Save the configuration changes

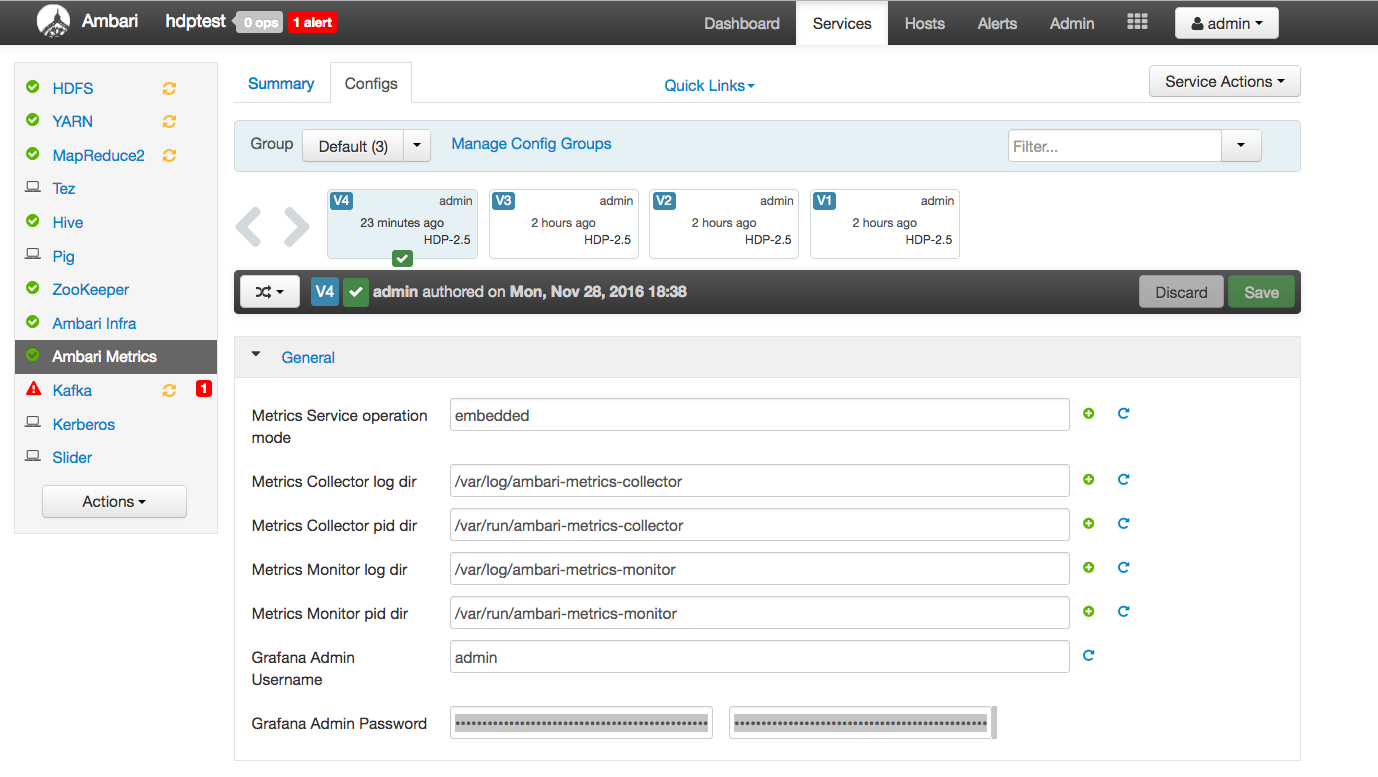1261,291
